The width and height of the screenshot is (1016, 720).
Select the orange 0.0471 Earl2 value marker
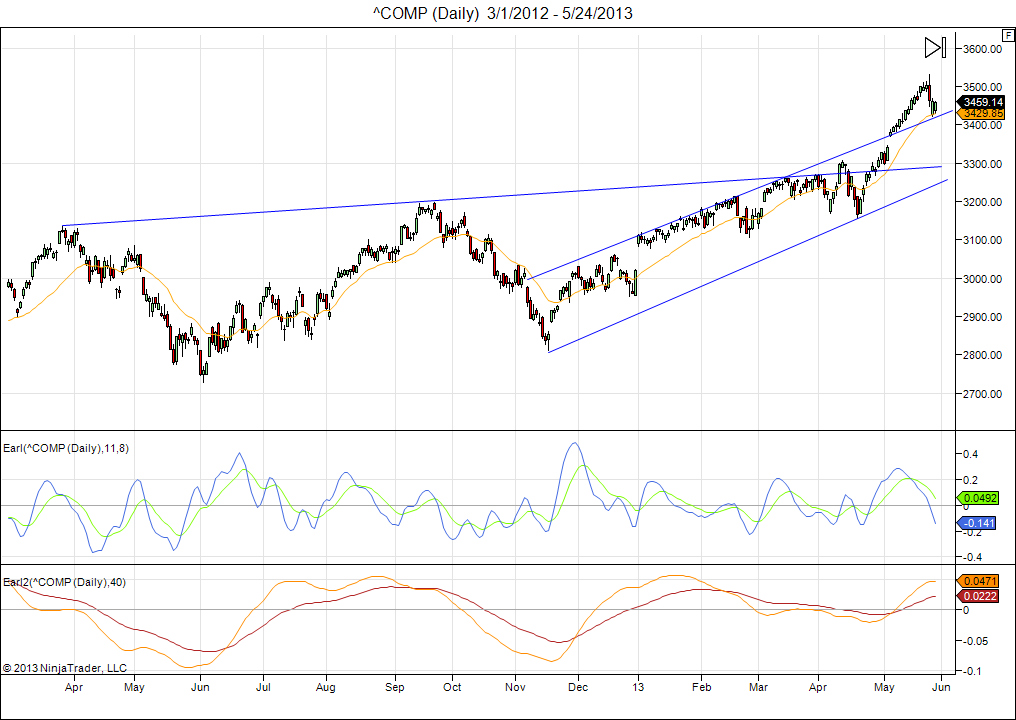click(982, 581)
